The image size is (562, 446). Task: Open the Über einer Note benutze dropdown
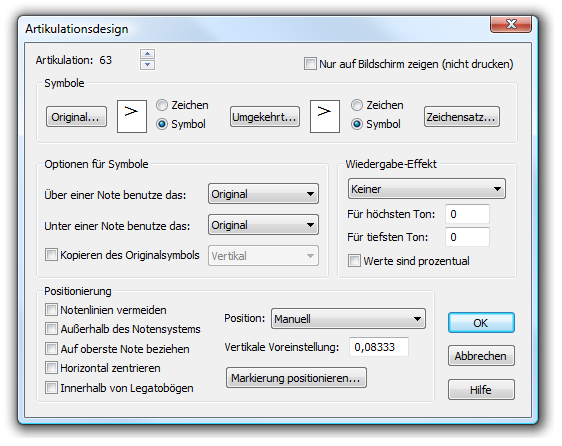[x=263, y=194]
